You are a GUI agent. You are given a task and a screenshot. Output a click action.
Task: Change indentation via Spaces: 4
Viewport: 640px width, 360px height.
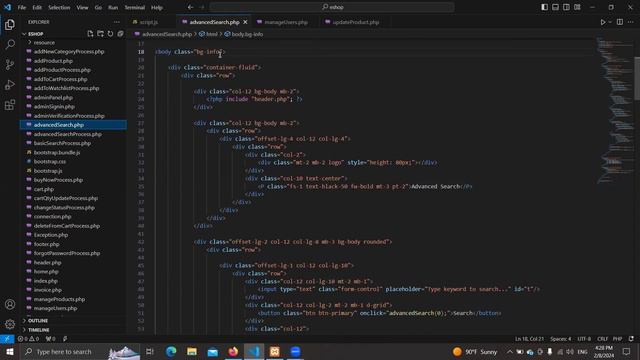pyautogui.click(x=561, y=339)
